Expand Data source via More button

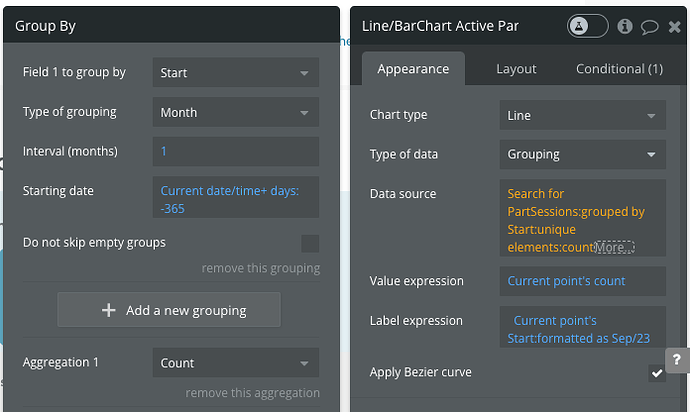click(x=615, y=247)
